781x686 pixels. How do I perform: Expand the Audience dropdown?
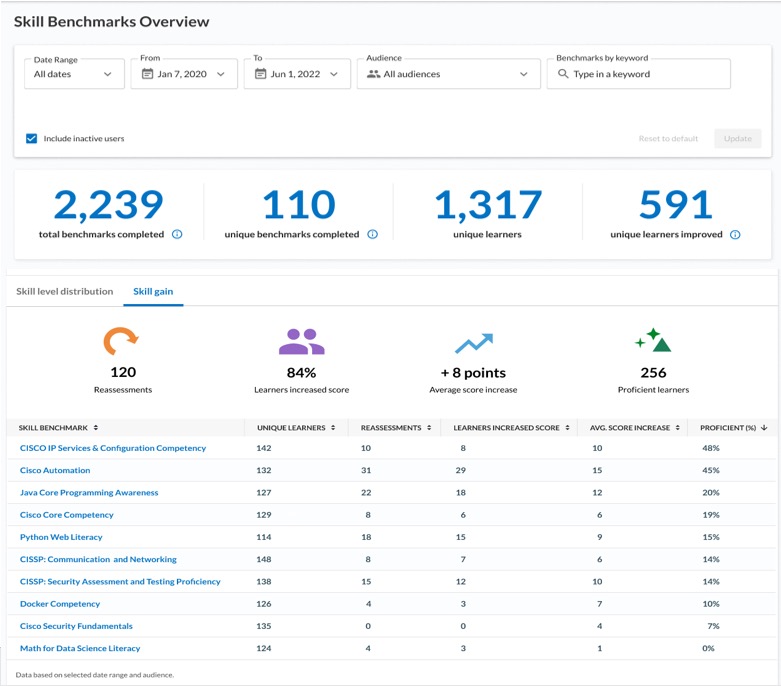click(447, 74)
